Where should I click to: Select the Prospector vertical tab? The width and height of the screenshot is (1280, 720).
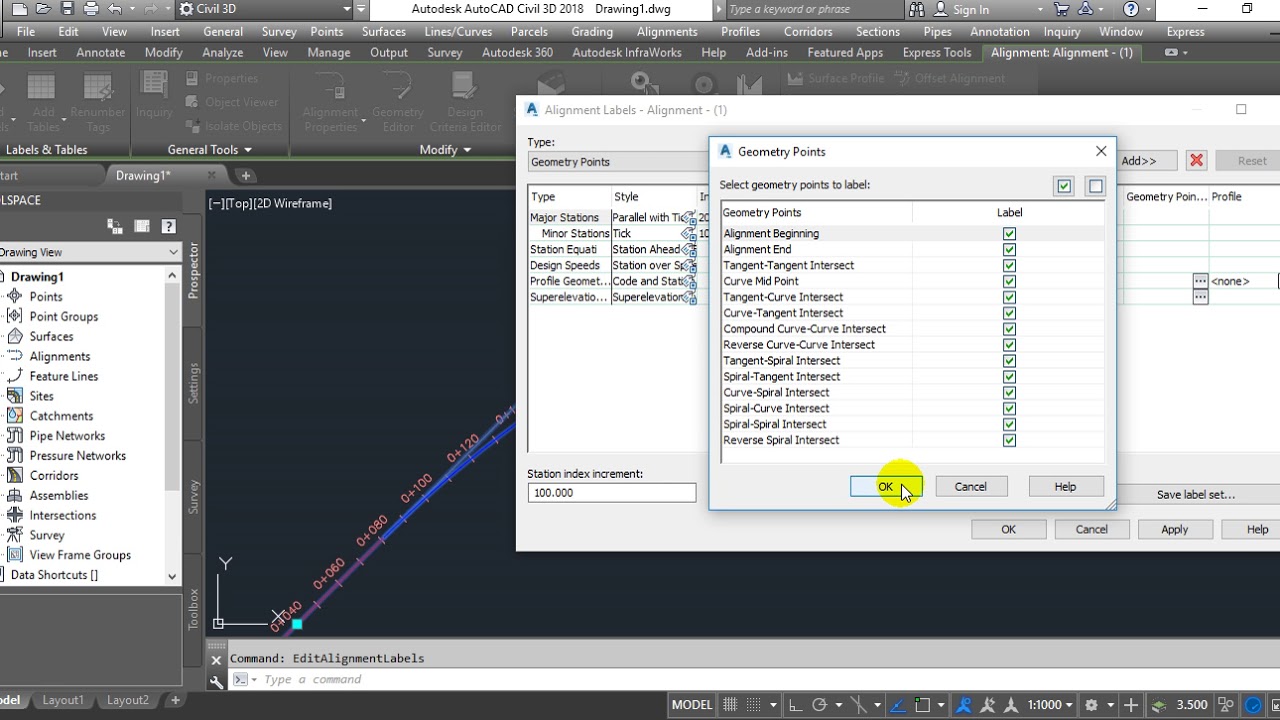pyautogui.click(x=194, y=270)
